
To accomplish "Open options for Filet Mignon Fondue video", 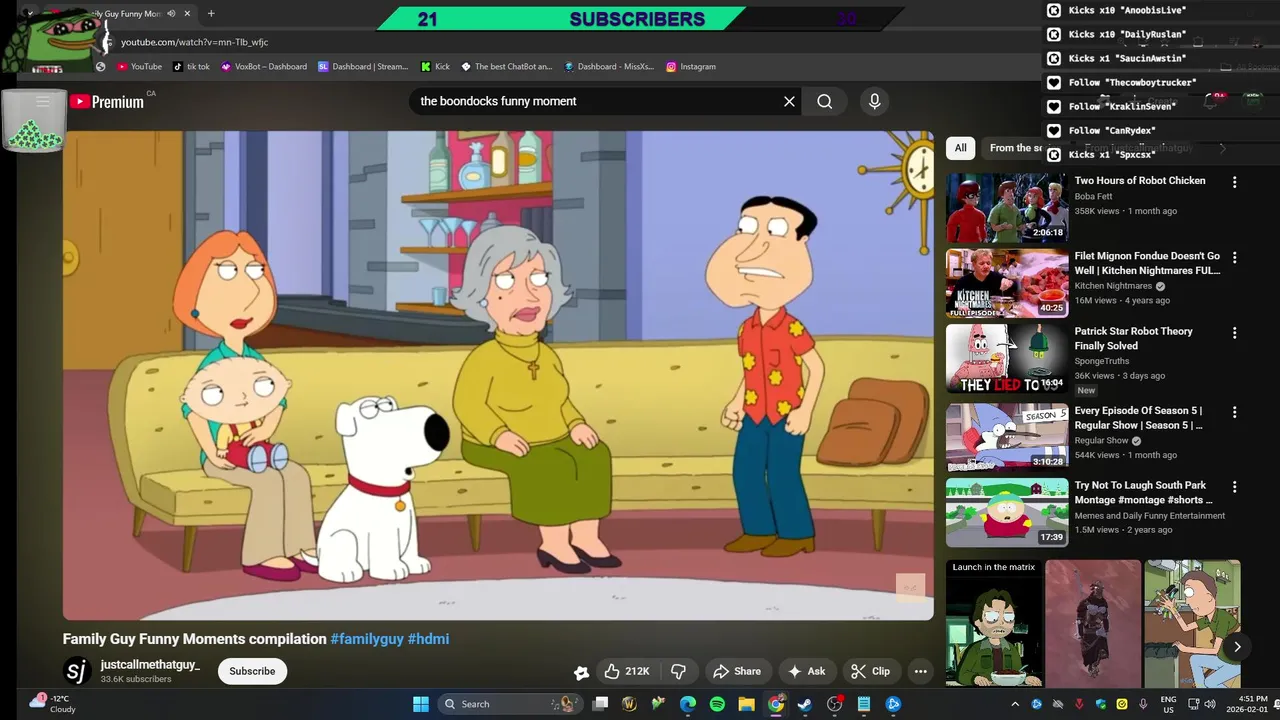I will click(1234, 257).
